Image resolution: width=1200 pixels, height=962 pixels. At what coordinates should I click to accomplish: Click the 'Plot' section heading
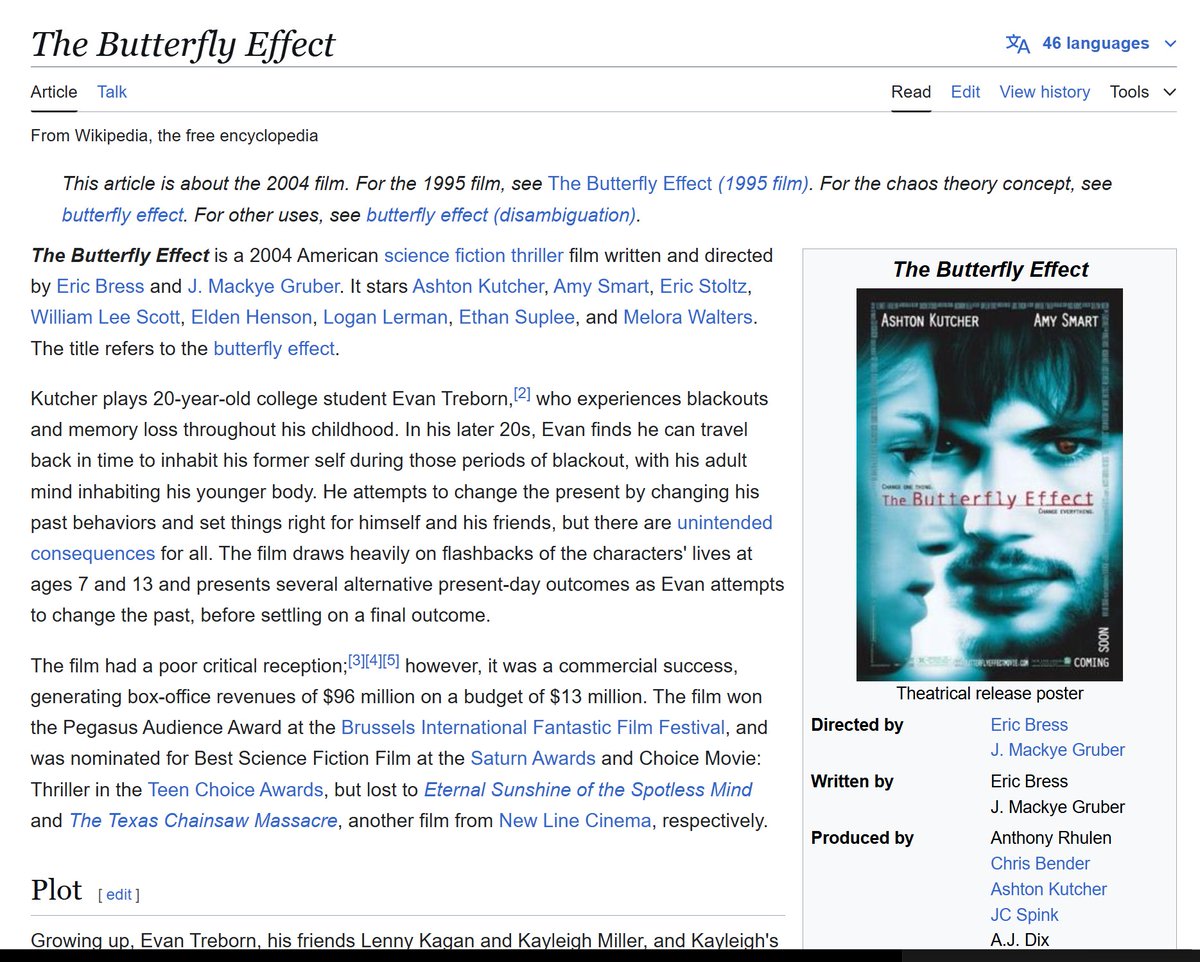56,890
